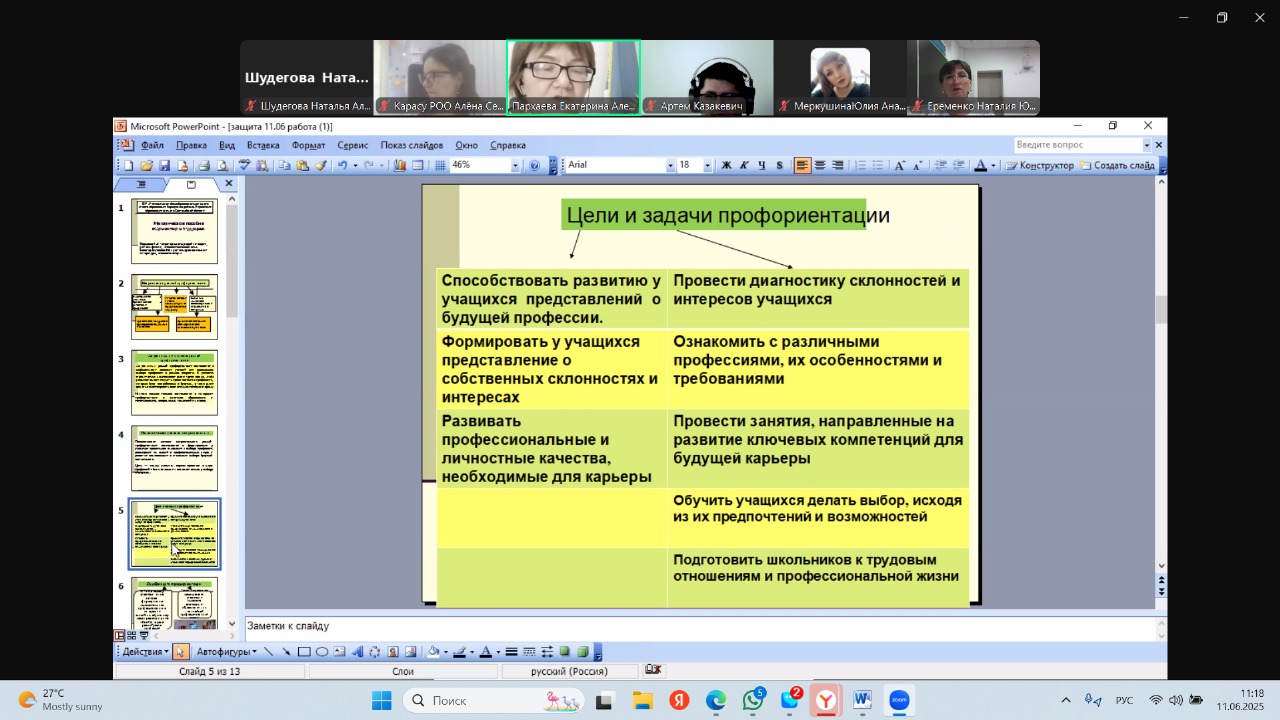
Task: Open the Показ слайдов menu
Action: point(411,145)
